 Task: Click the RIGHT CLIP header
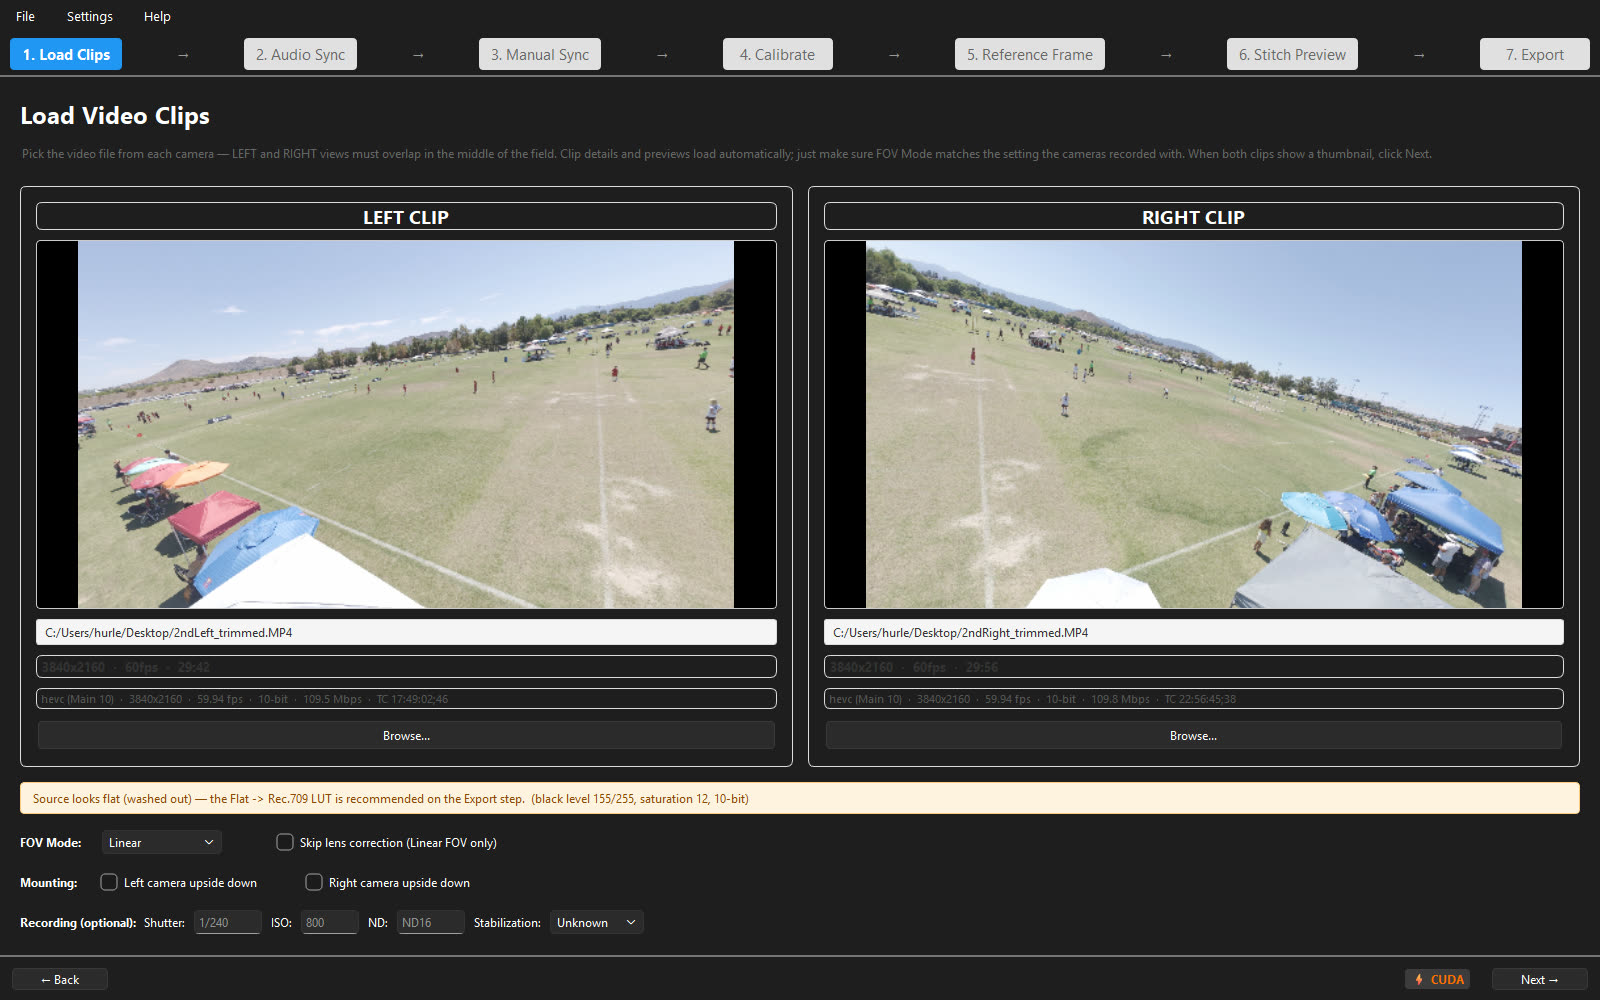pos(1193,217)
